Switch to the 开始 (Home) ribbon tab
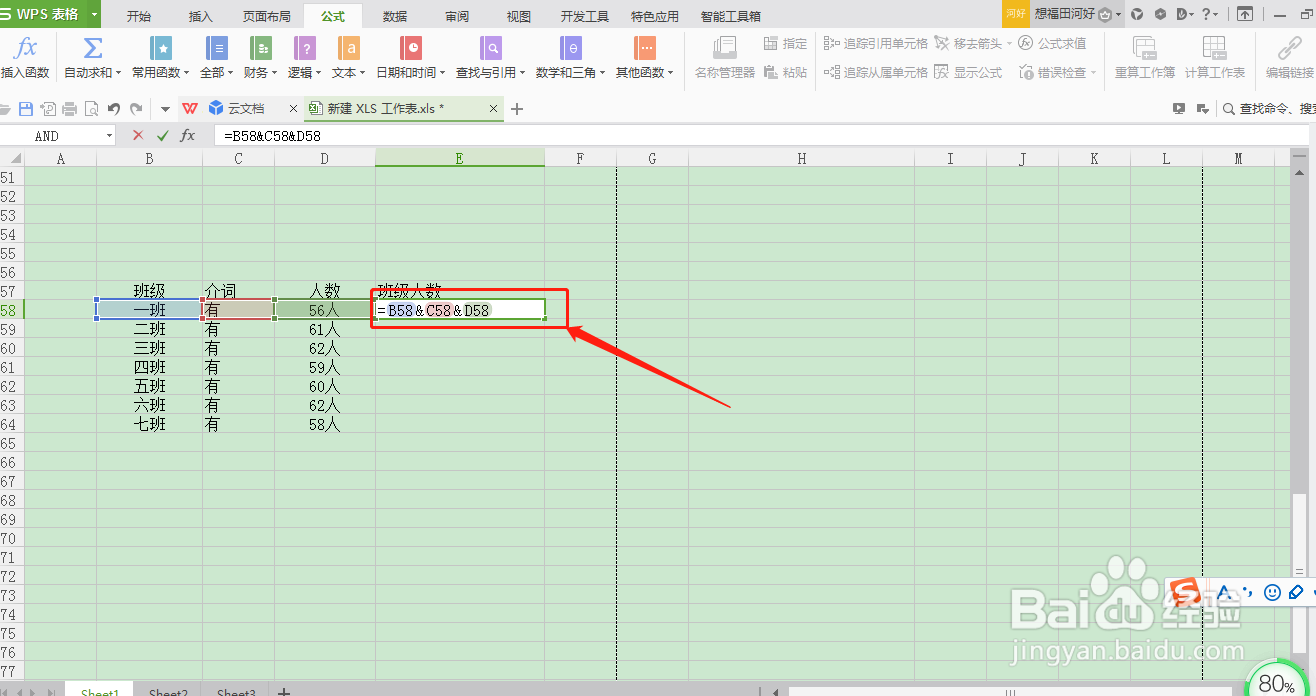The width and height of the screenshot is (1316, 696). (139, 17)
